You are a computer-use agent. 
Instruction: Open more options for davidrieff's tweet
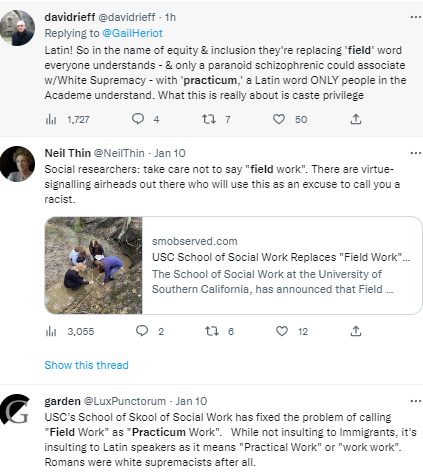[x=416, y=17]
